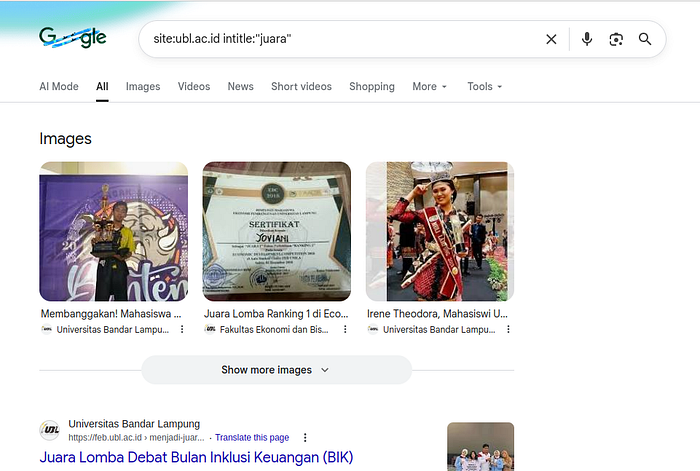
Task: Start voice search with the microphone icon
Action: tap(587, 39)
